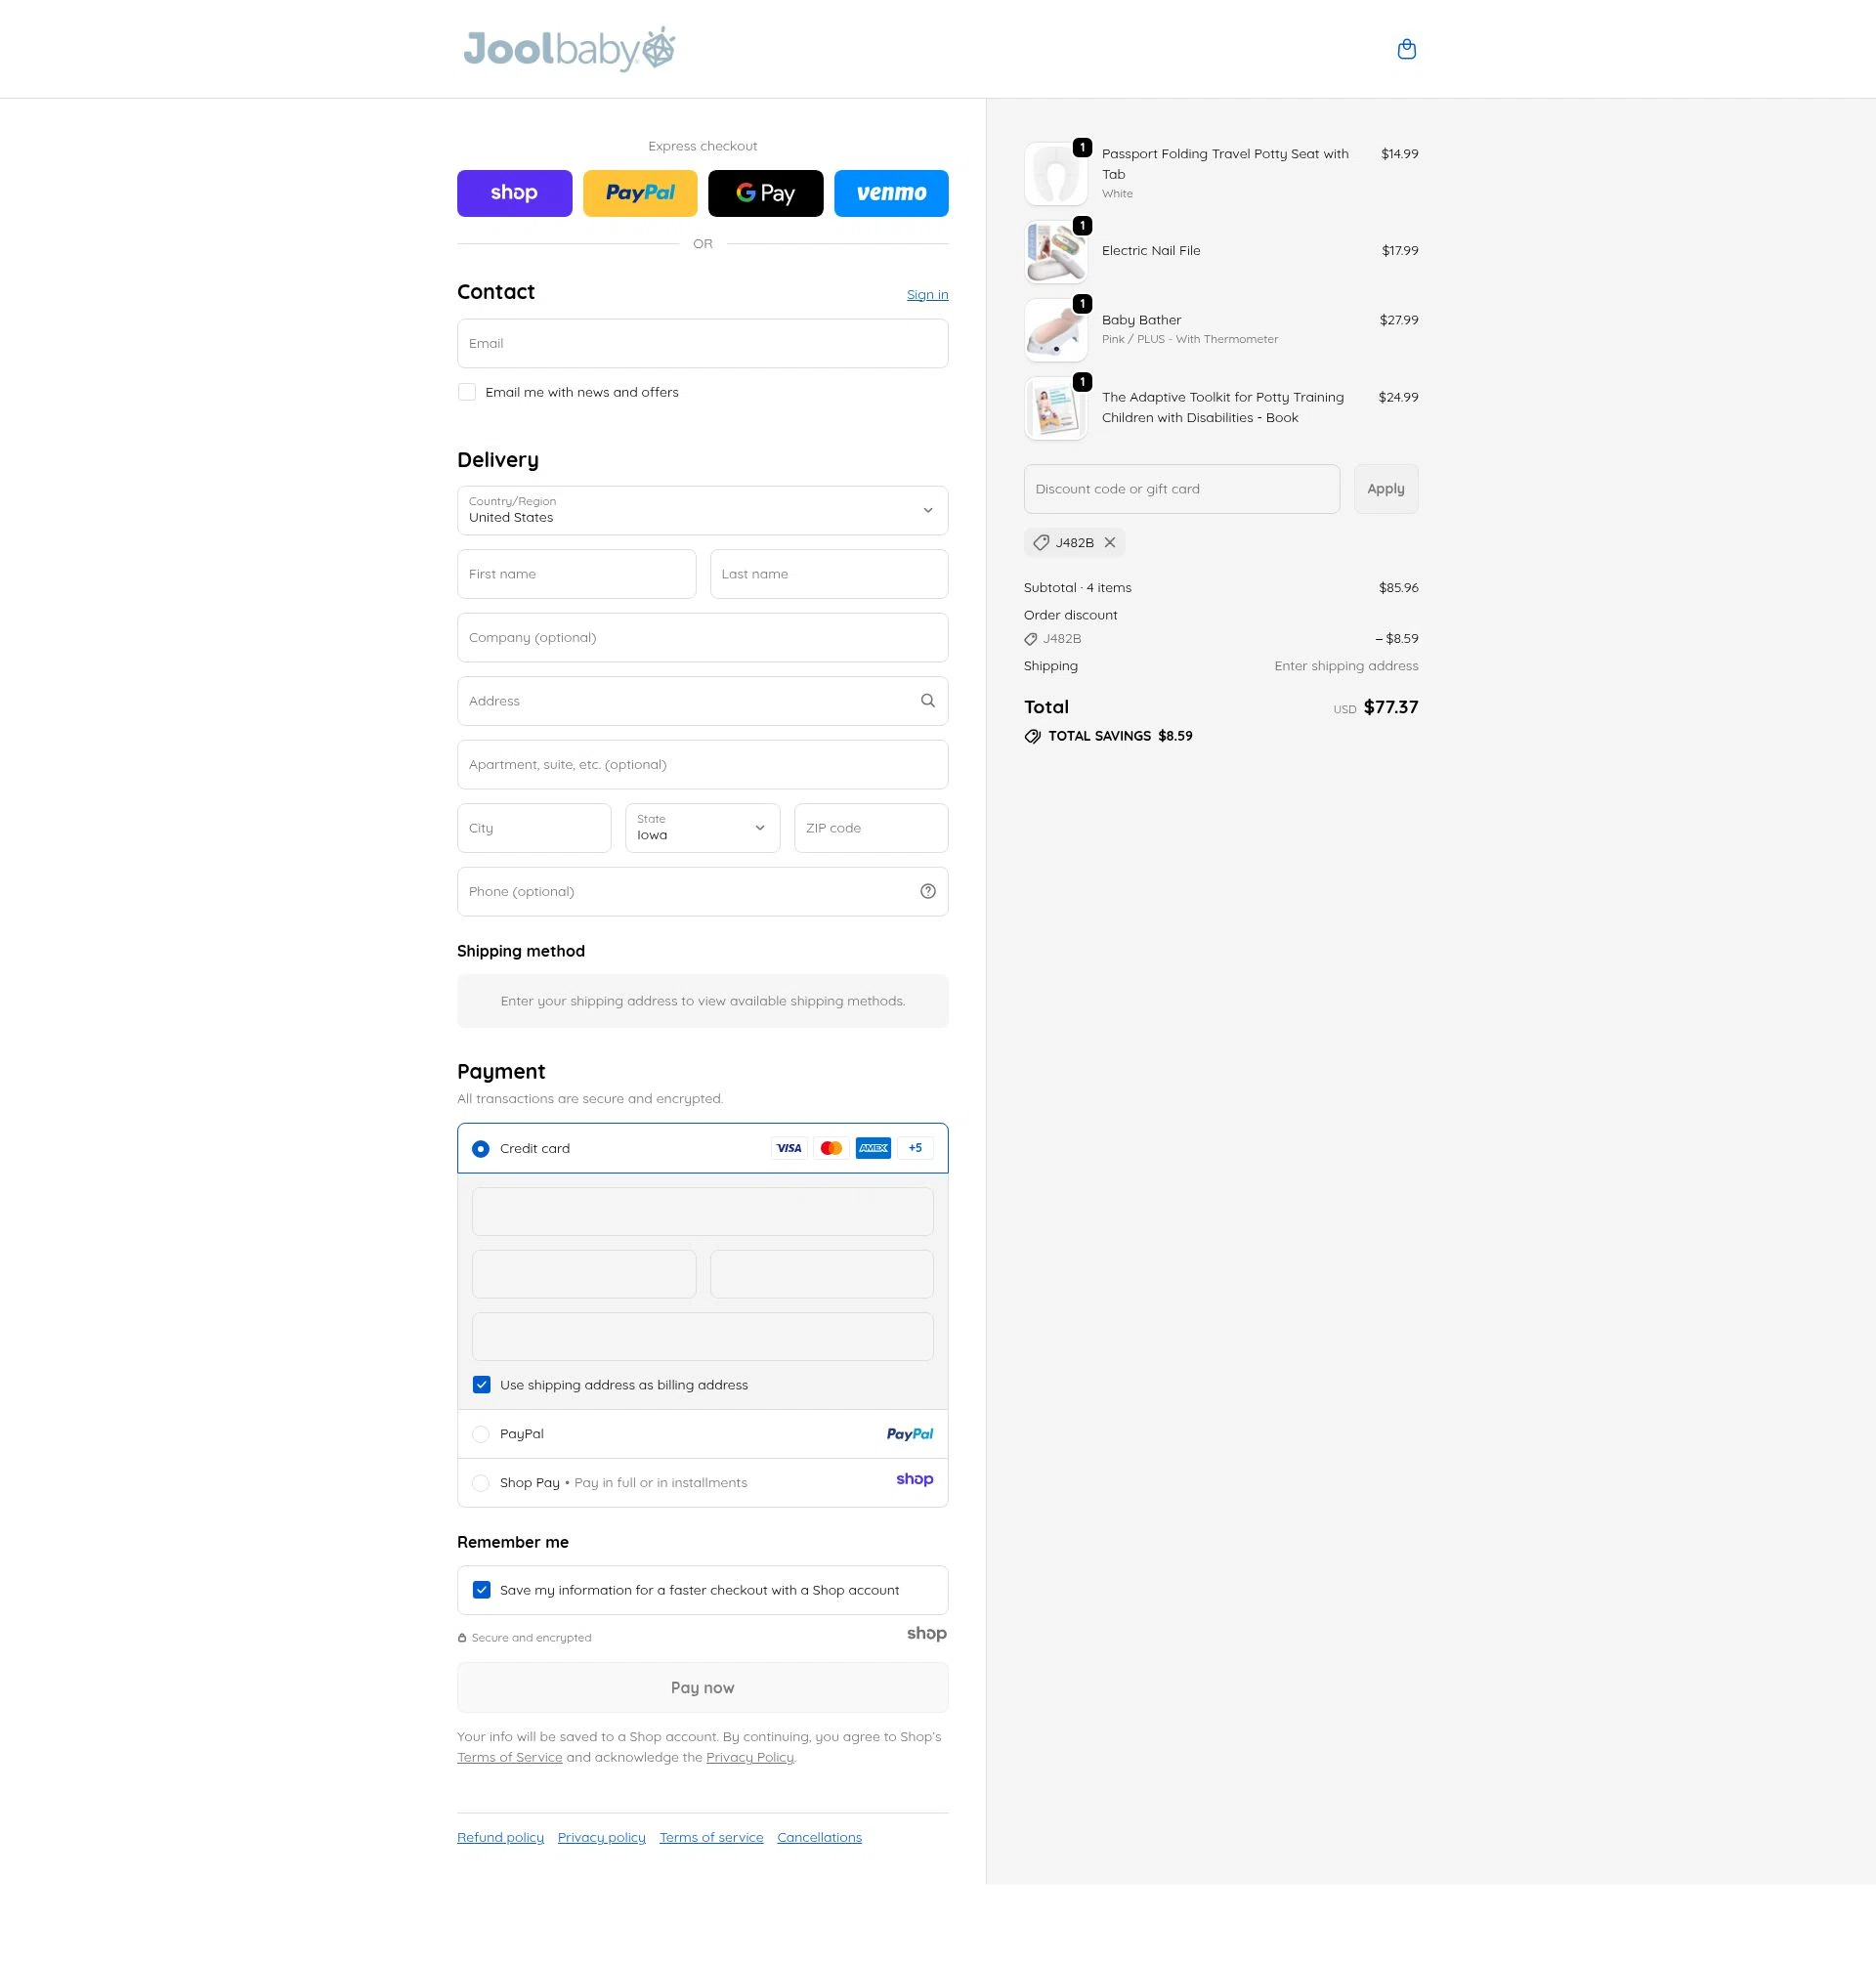Viewport: 1876px width, 1963px height.
Task: Select the Shop Pay payment option
Action: [481, 1482]
